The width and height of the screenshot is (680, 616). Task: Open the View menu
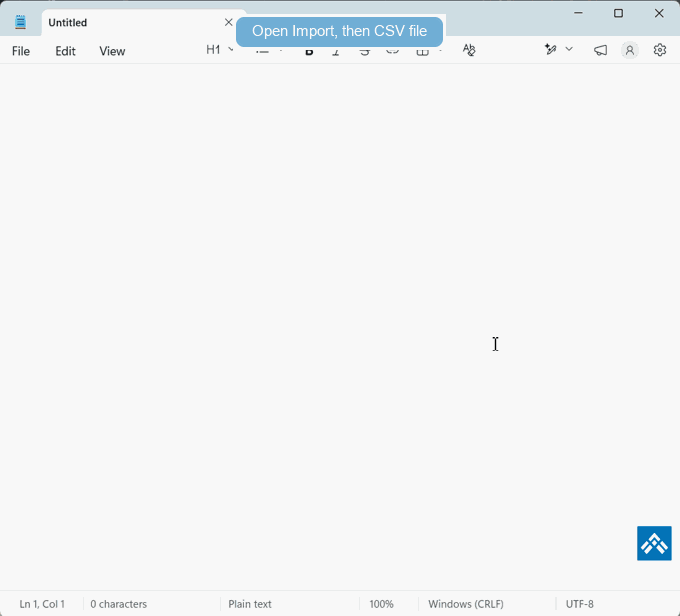coord(112,51)
